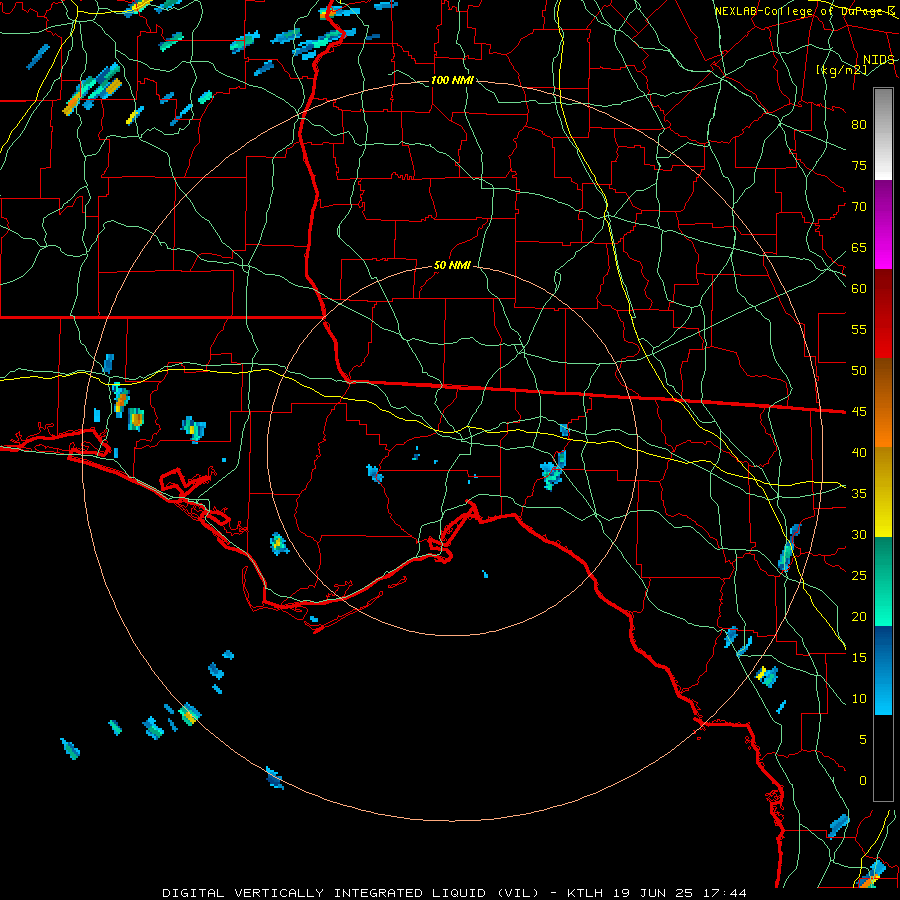Click the "KTLH" station identifier in footer
The height and width of the screenshot is (900, 900).
(587, 893)
